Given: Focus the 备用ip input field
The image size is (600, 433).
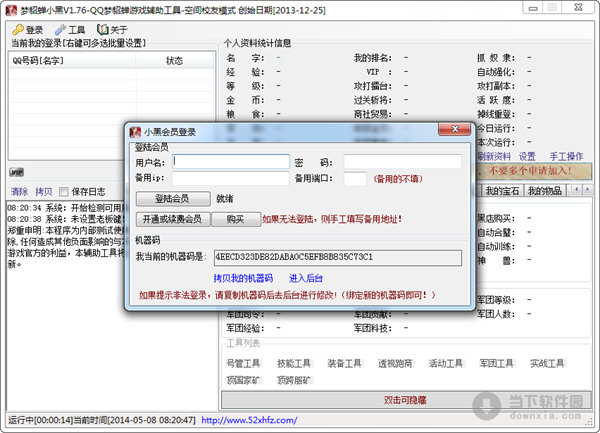Looking at the screenshot, I should coord(230,178).
